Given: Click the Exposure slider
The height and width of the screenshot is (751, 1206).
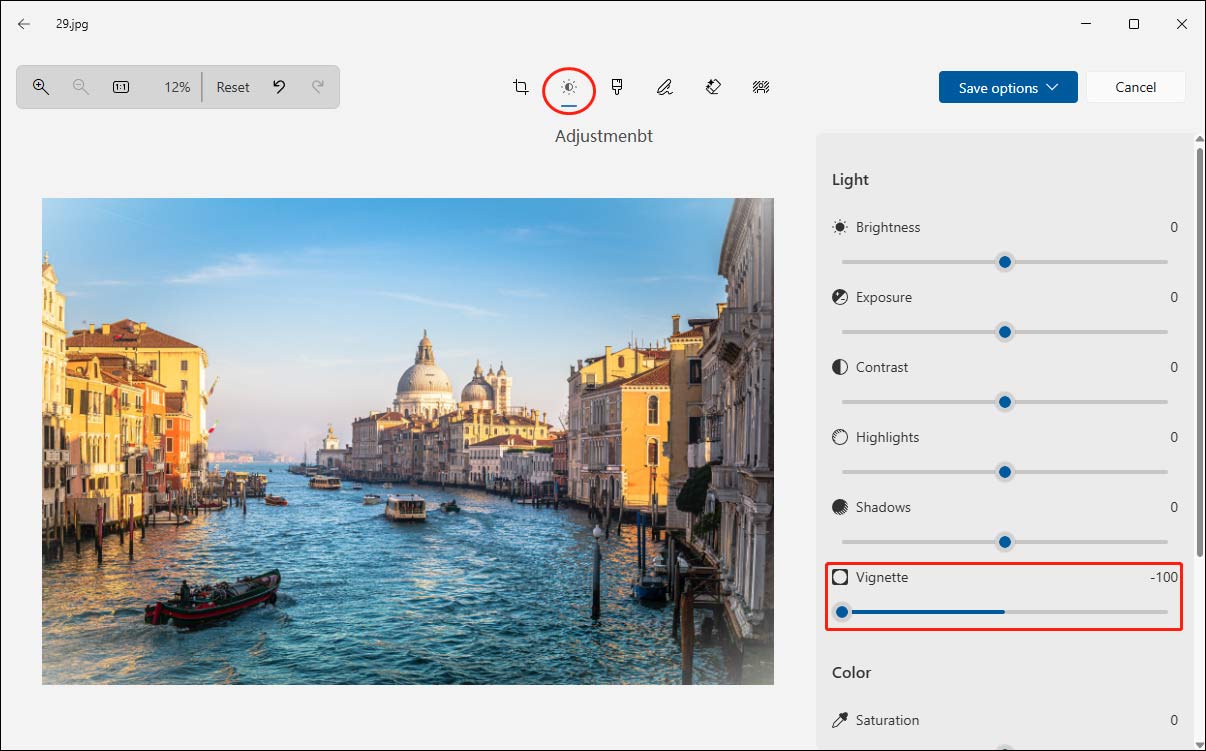Looking at the screenshot, I should pos(1004,332).
